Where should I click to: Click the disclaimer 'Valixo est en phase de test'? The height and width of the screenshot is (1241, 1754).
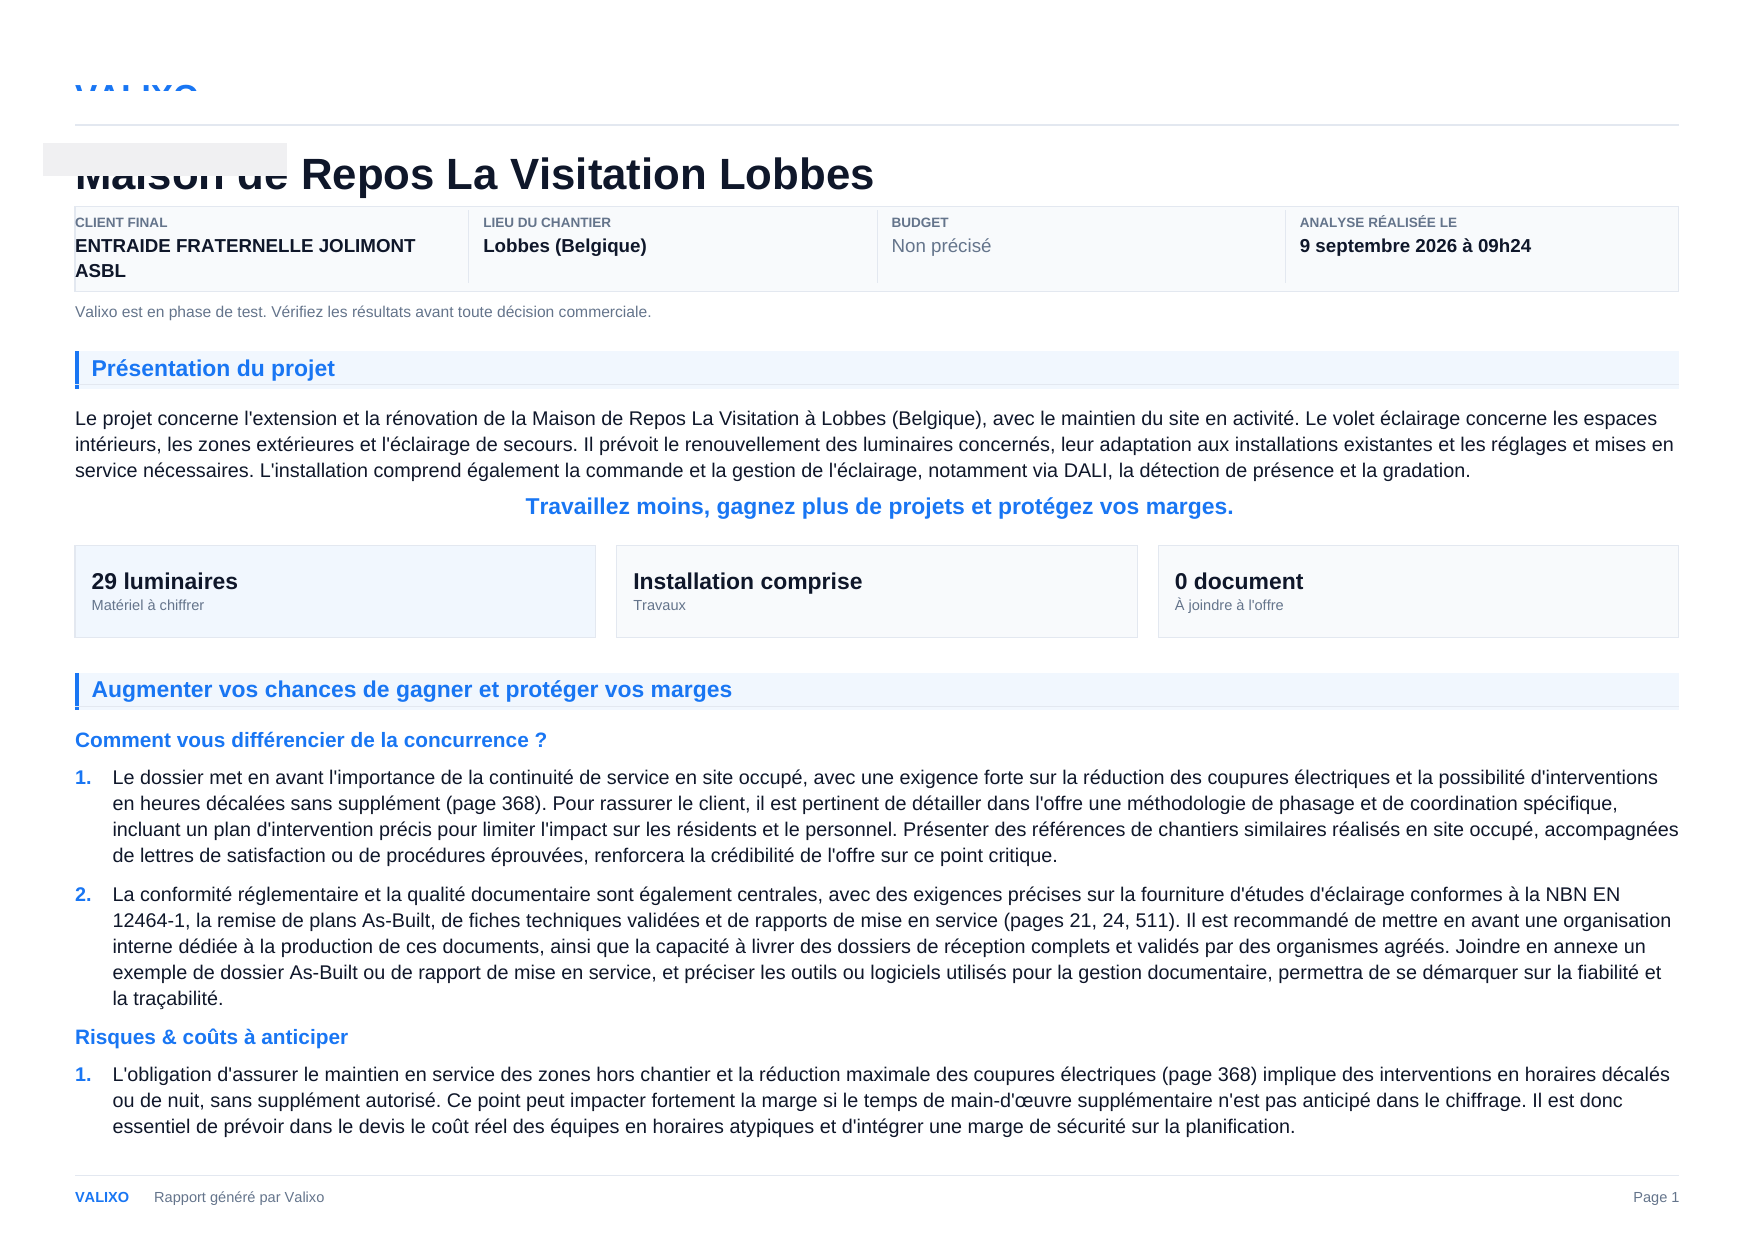pyautogui.click(x=171, y=312)
